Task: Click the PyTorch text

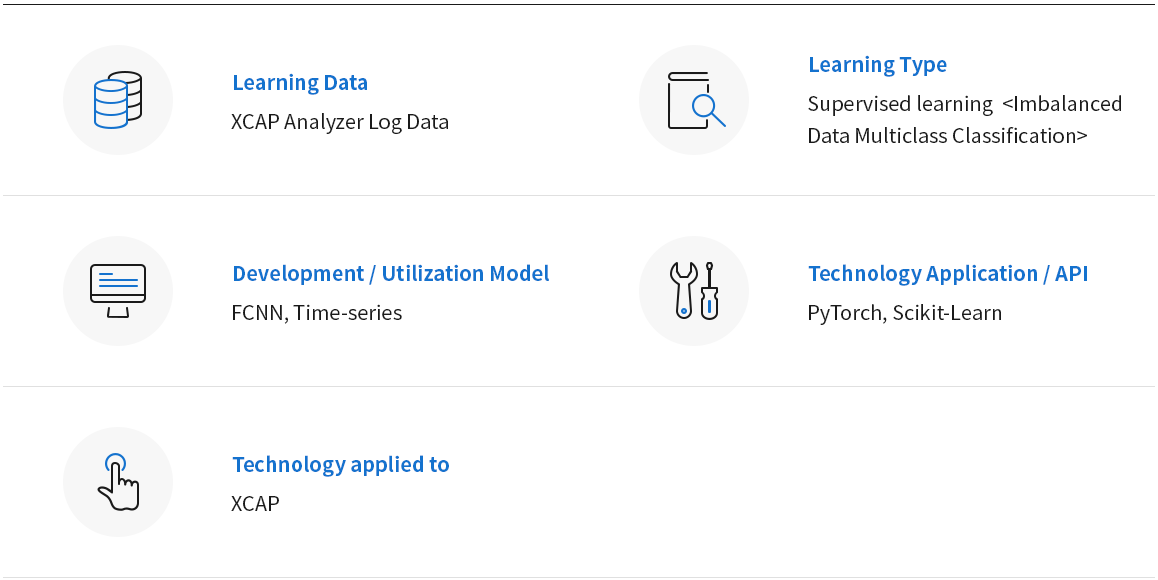Action: (x=846, y=313)
